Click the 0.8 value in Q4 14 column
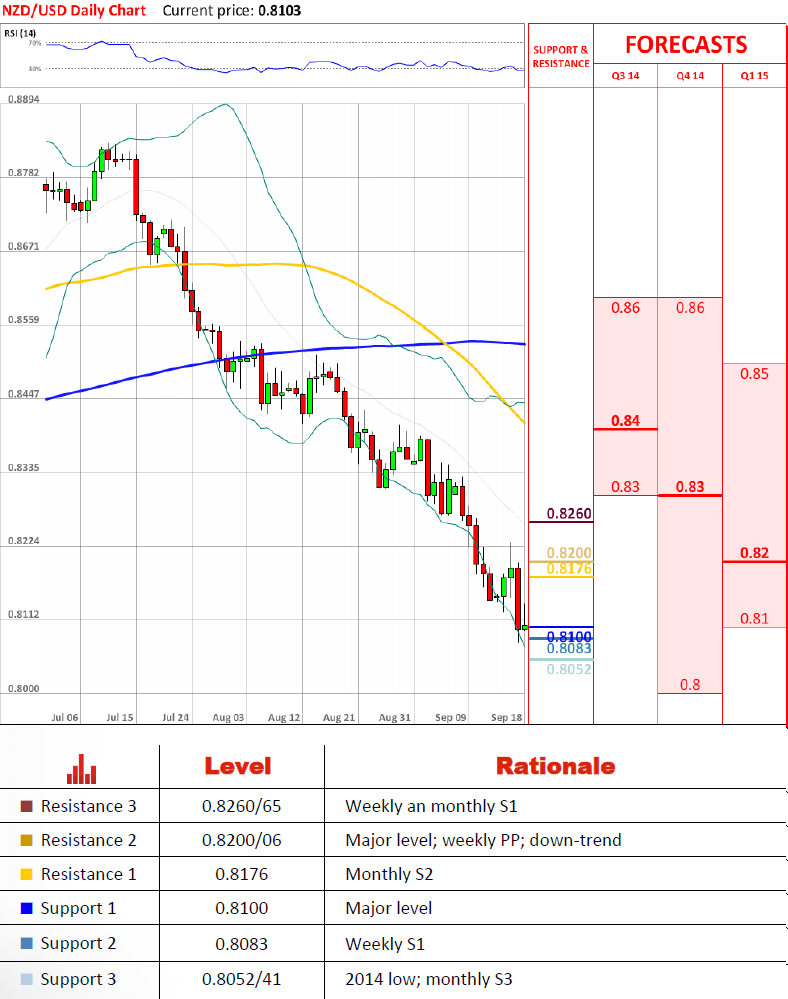 pos(690,685)
